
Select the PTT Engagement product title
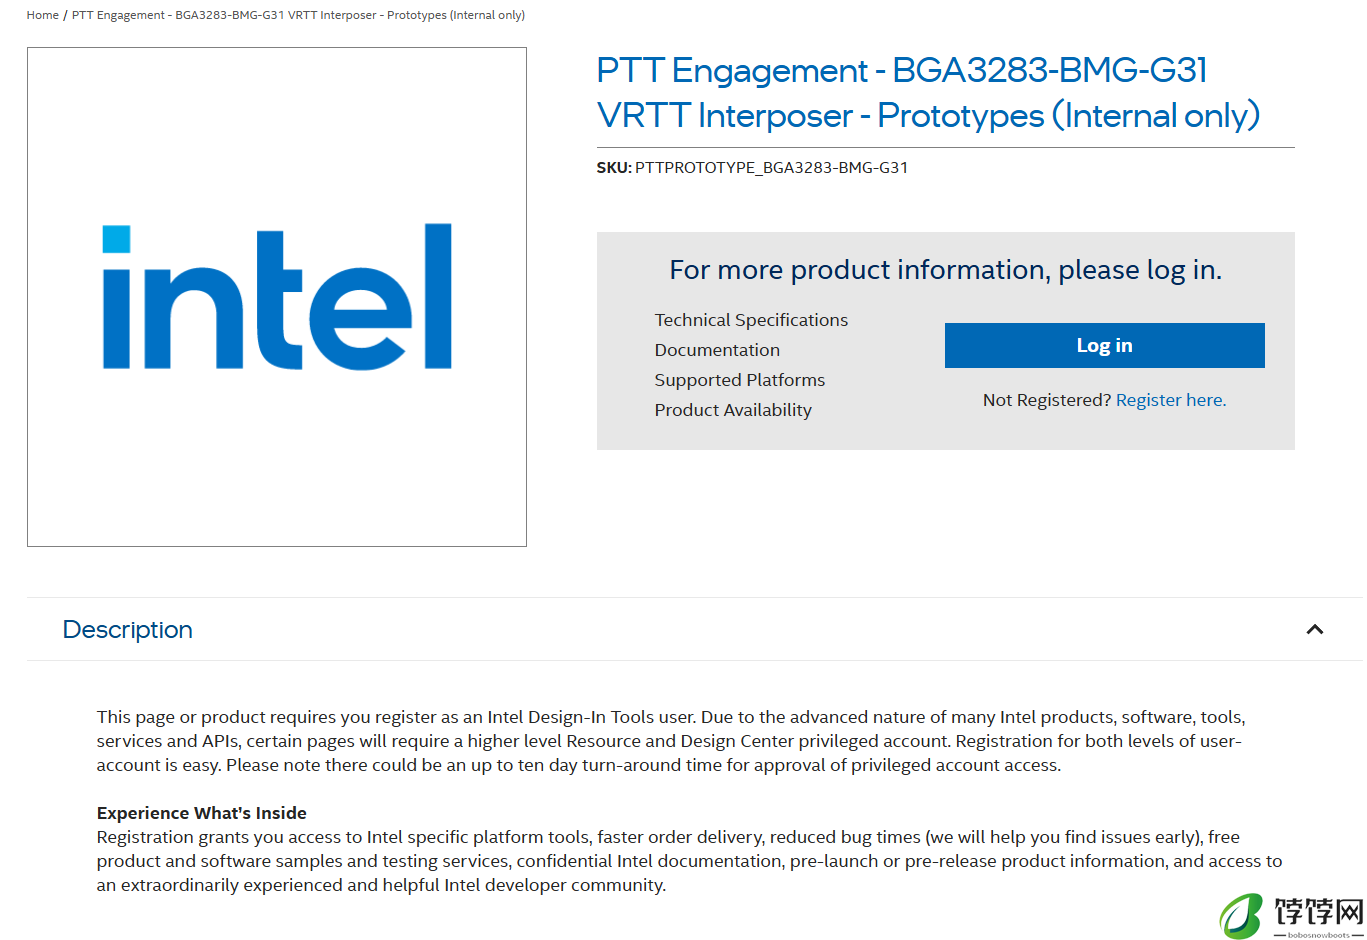coord(928,93)
